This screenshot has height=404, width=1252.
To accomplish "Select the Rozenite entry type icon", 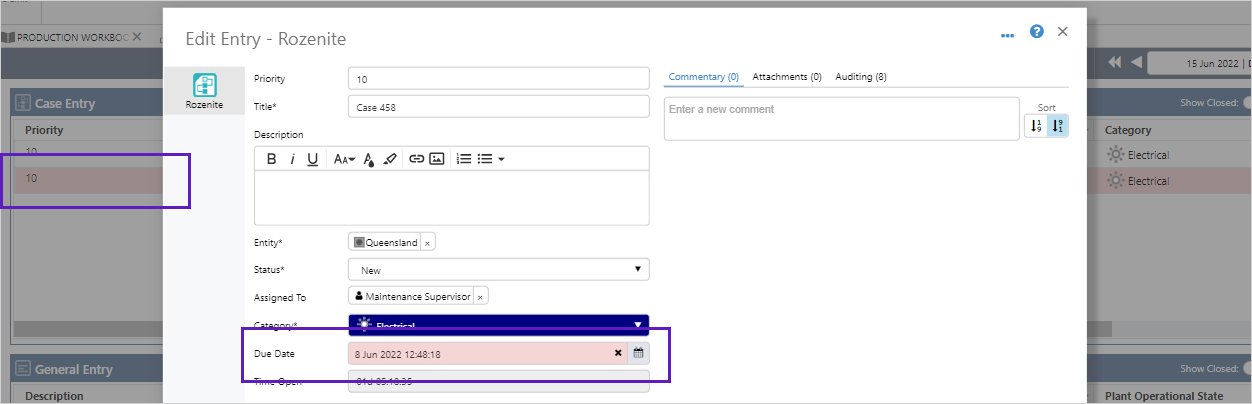I will (x=204, y=86).
